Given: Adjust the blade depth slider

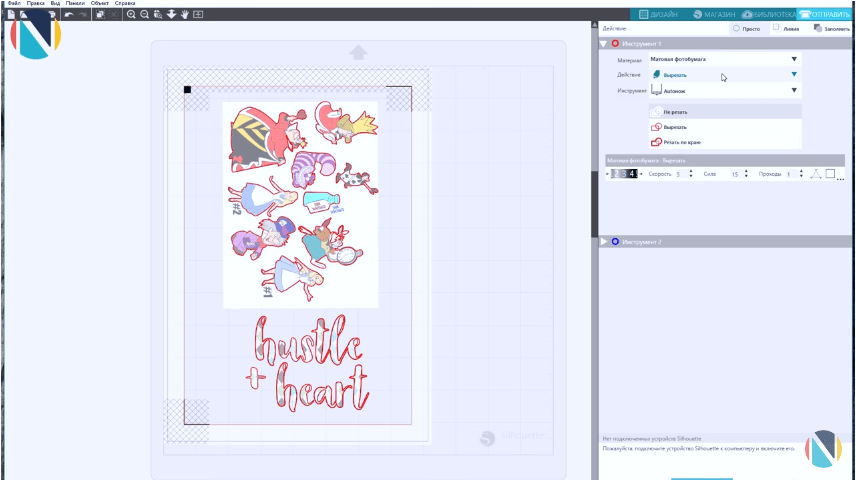Looking at the screenshot, I should [x=624, y=174].
